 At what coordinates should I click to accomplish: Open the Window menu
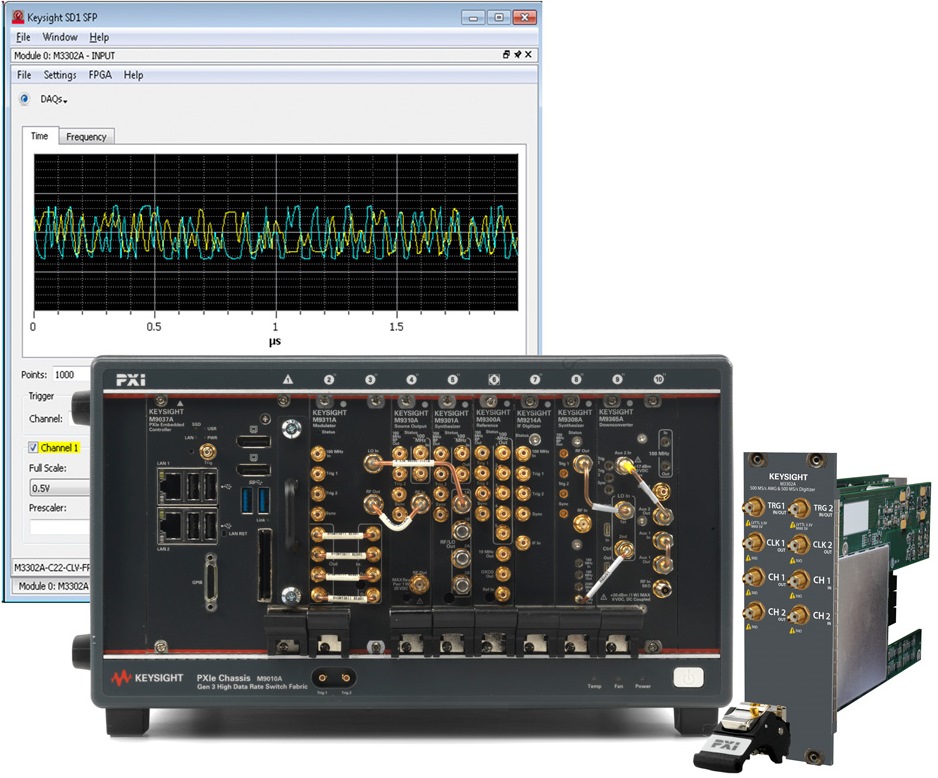coord(59,37)
